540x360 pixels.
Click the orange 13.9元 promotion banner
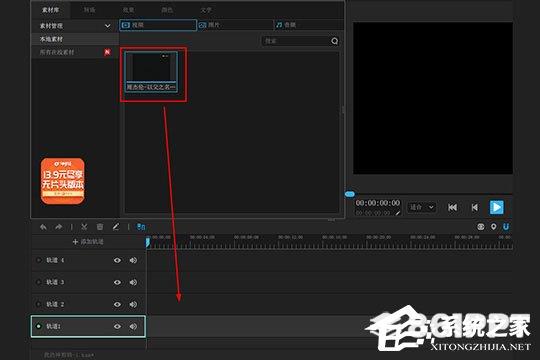point(63,181)
